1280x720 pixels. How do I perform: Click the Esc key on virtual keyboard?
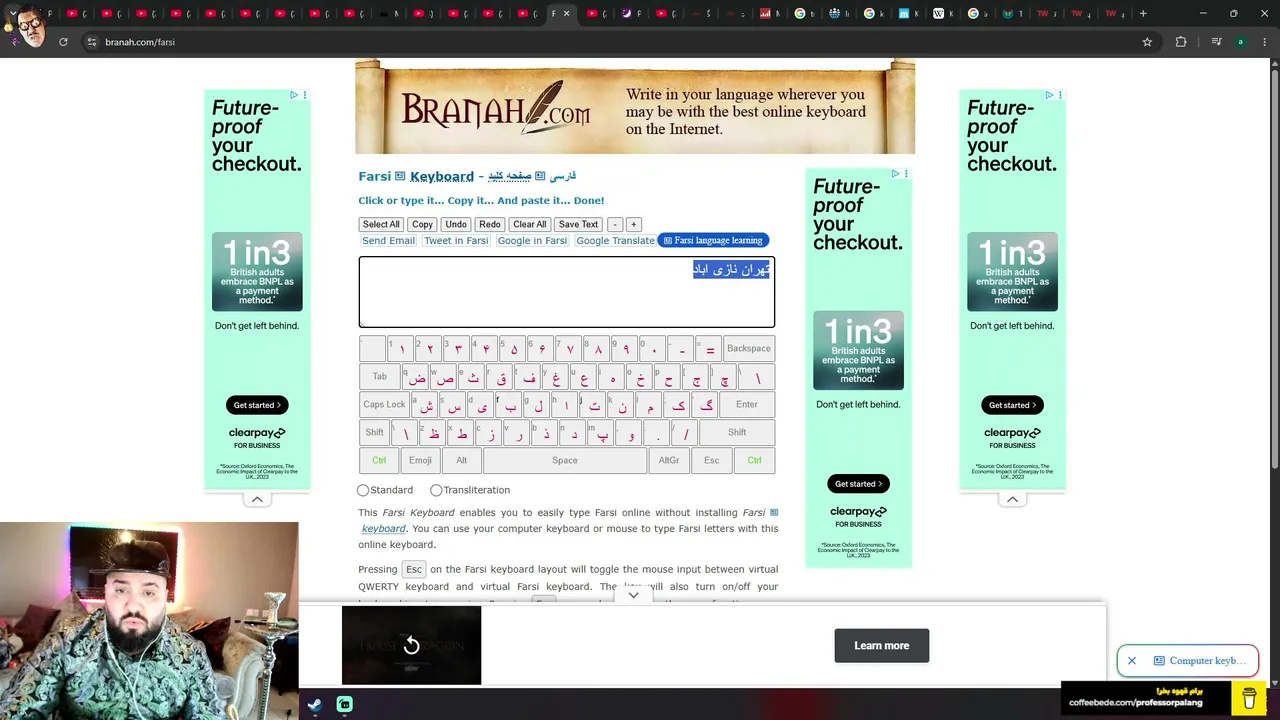click(x=712, y=461)
